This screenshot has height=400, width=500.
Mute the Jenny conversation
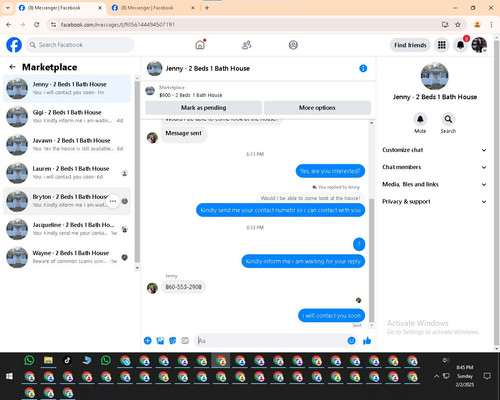click(x=420, y=119)
